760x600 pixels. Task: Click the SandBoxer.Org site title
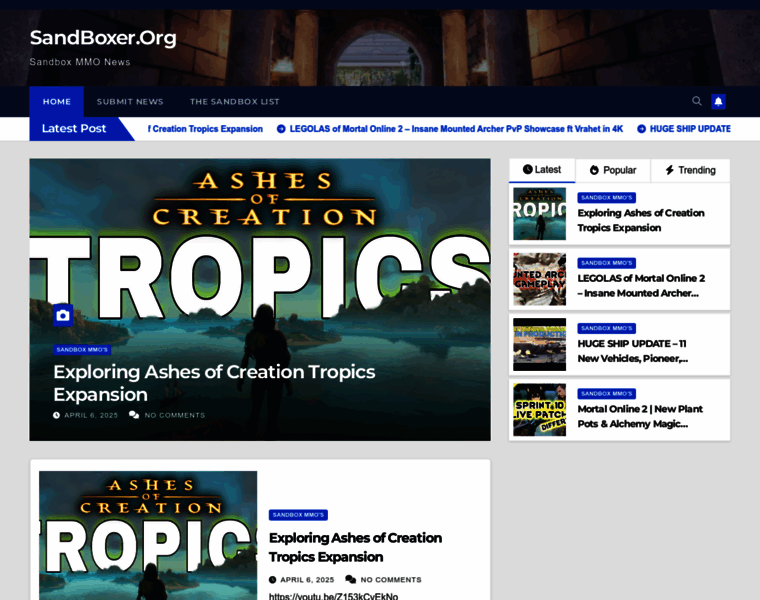(103, 37)
